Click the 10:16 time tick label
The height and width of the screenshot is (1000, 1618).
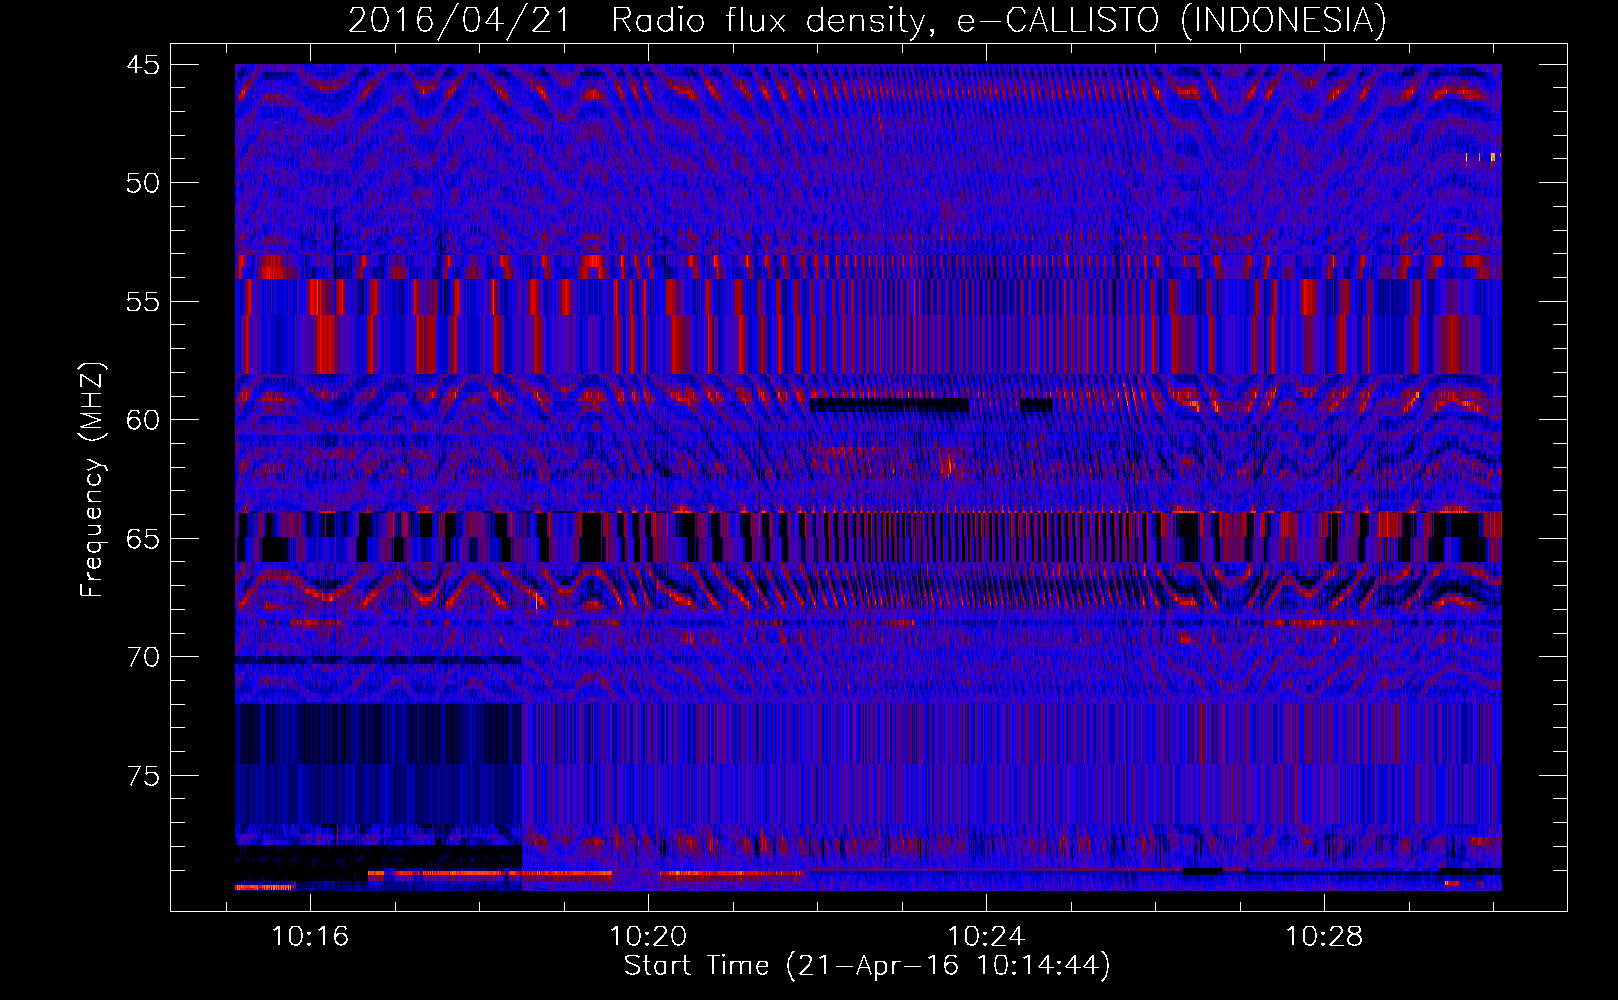click(x=310, y=937)
